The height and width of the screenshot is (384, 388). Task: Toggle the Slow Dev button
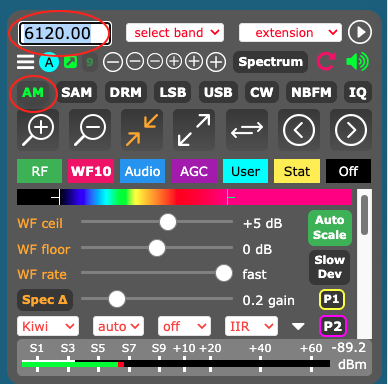point(330,267)
